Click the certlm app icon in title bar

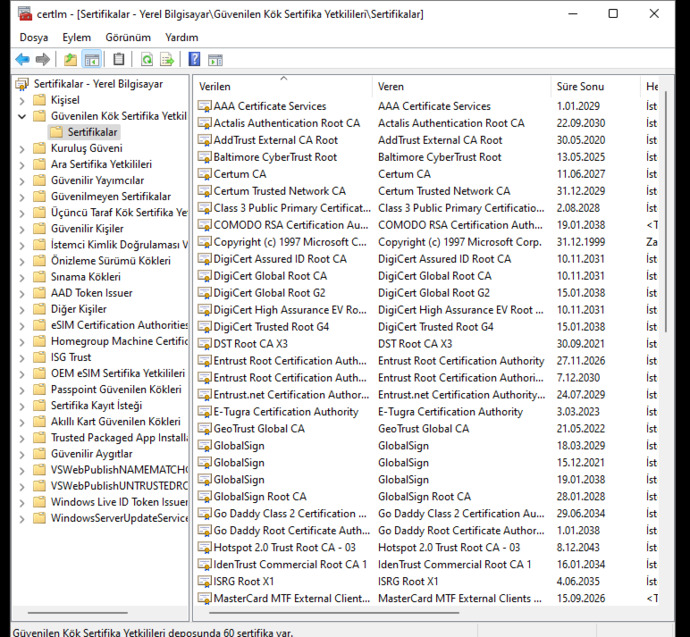pos(25,14)
